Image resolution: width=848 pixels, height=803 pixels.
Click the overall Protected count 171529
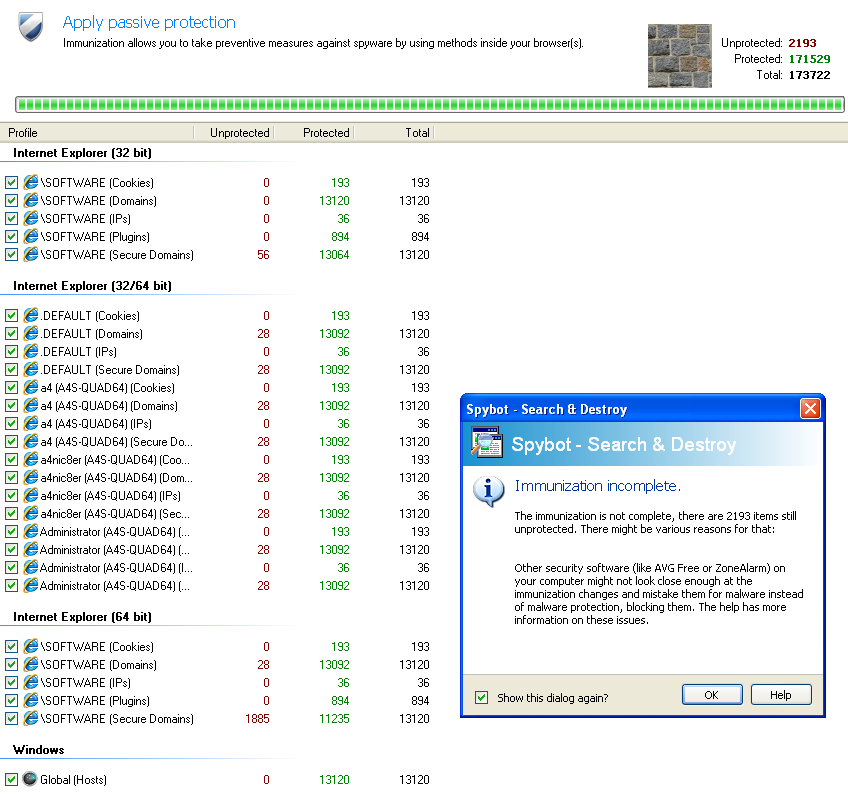(810, 59)
